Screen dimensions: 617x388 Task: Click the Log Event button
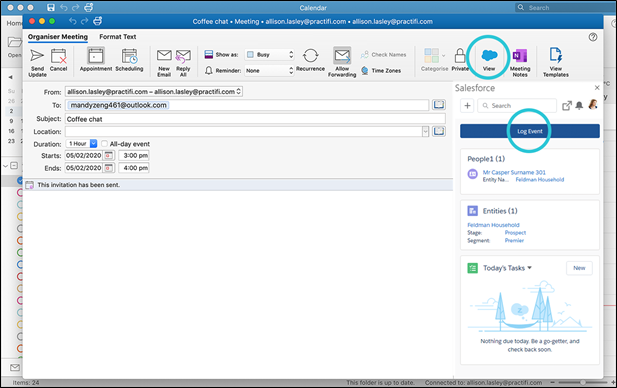[x=530, y=131]
